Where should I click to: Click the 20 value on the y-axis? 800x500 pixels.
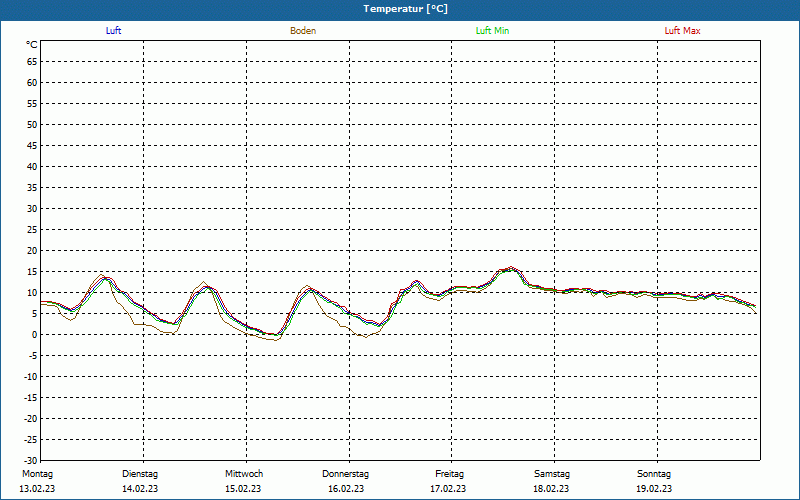32,251
